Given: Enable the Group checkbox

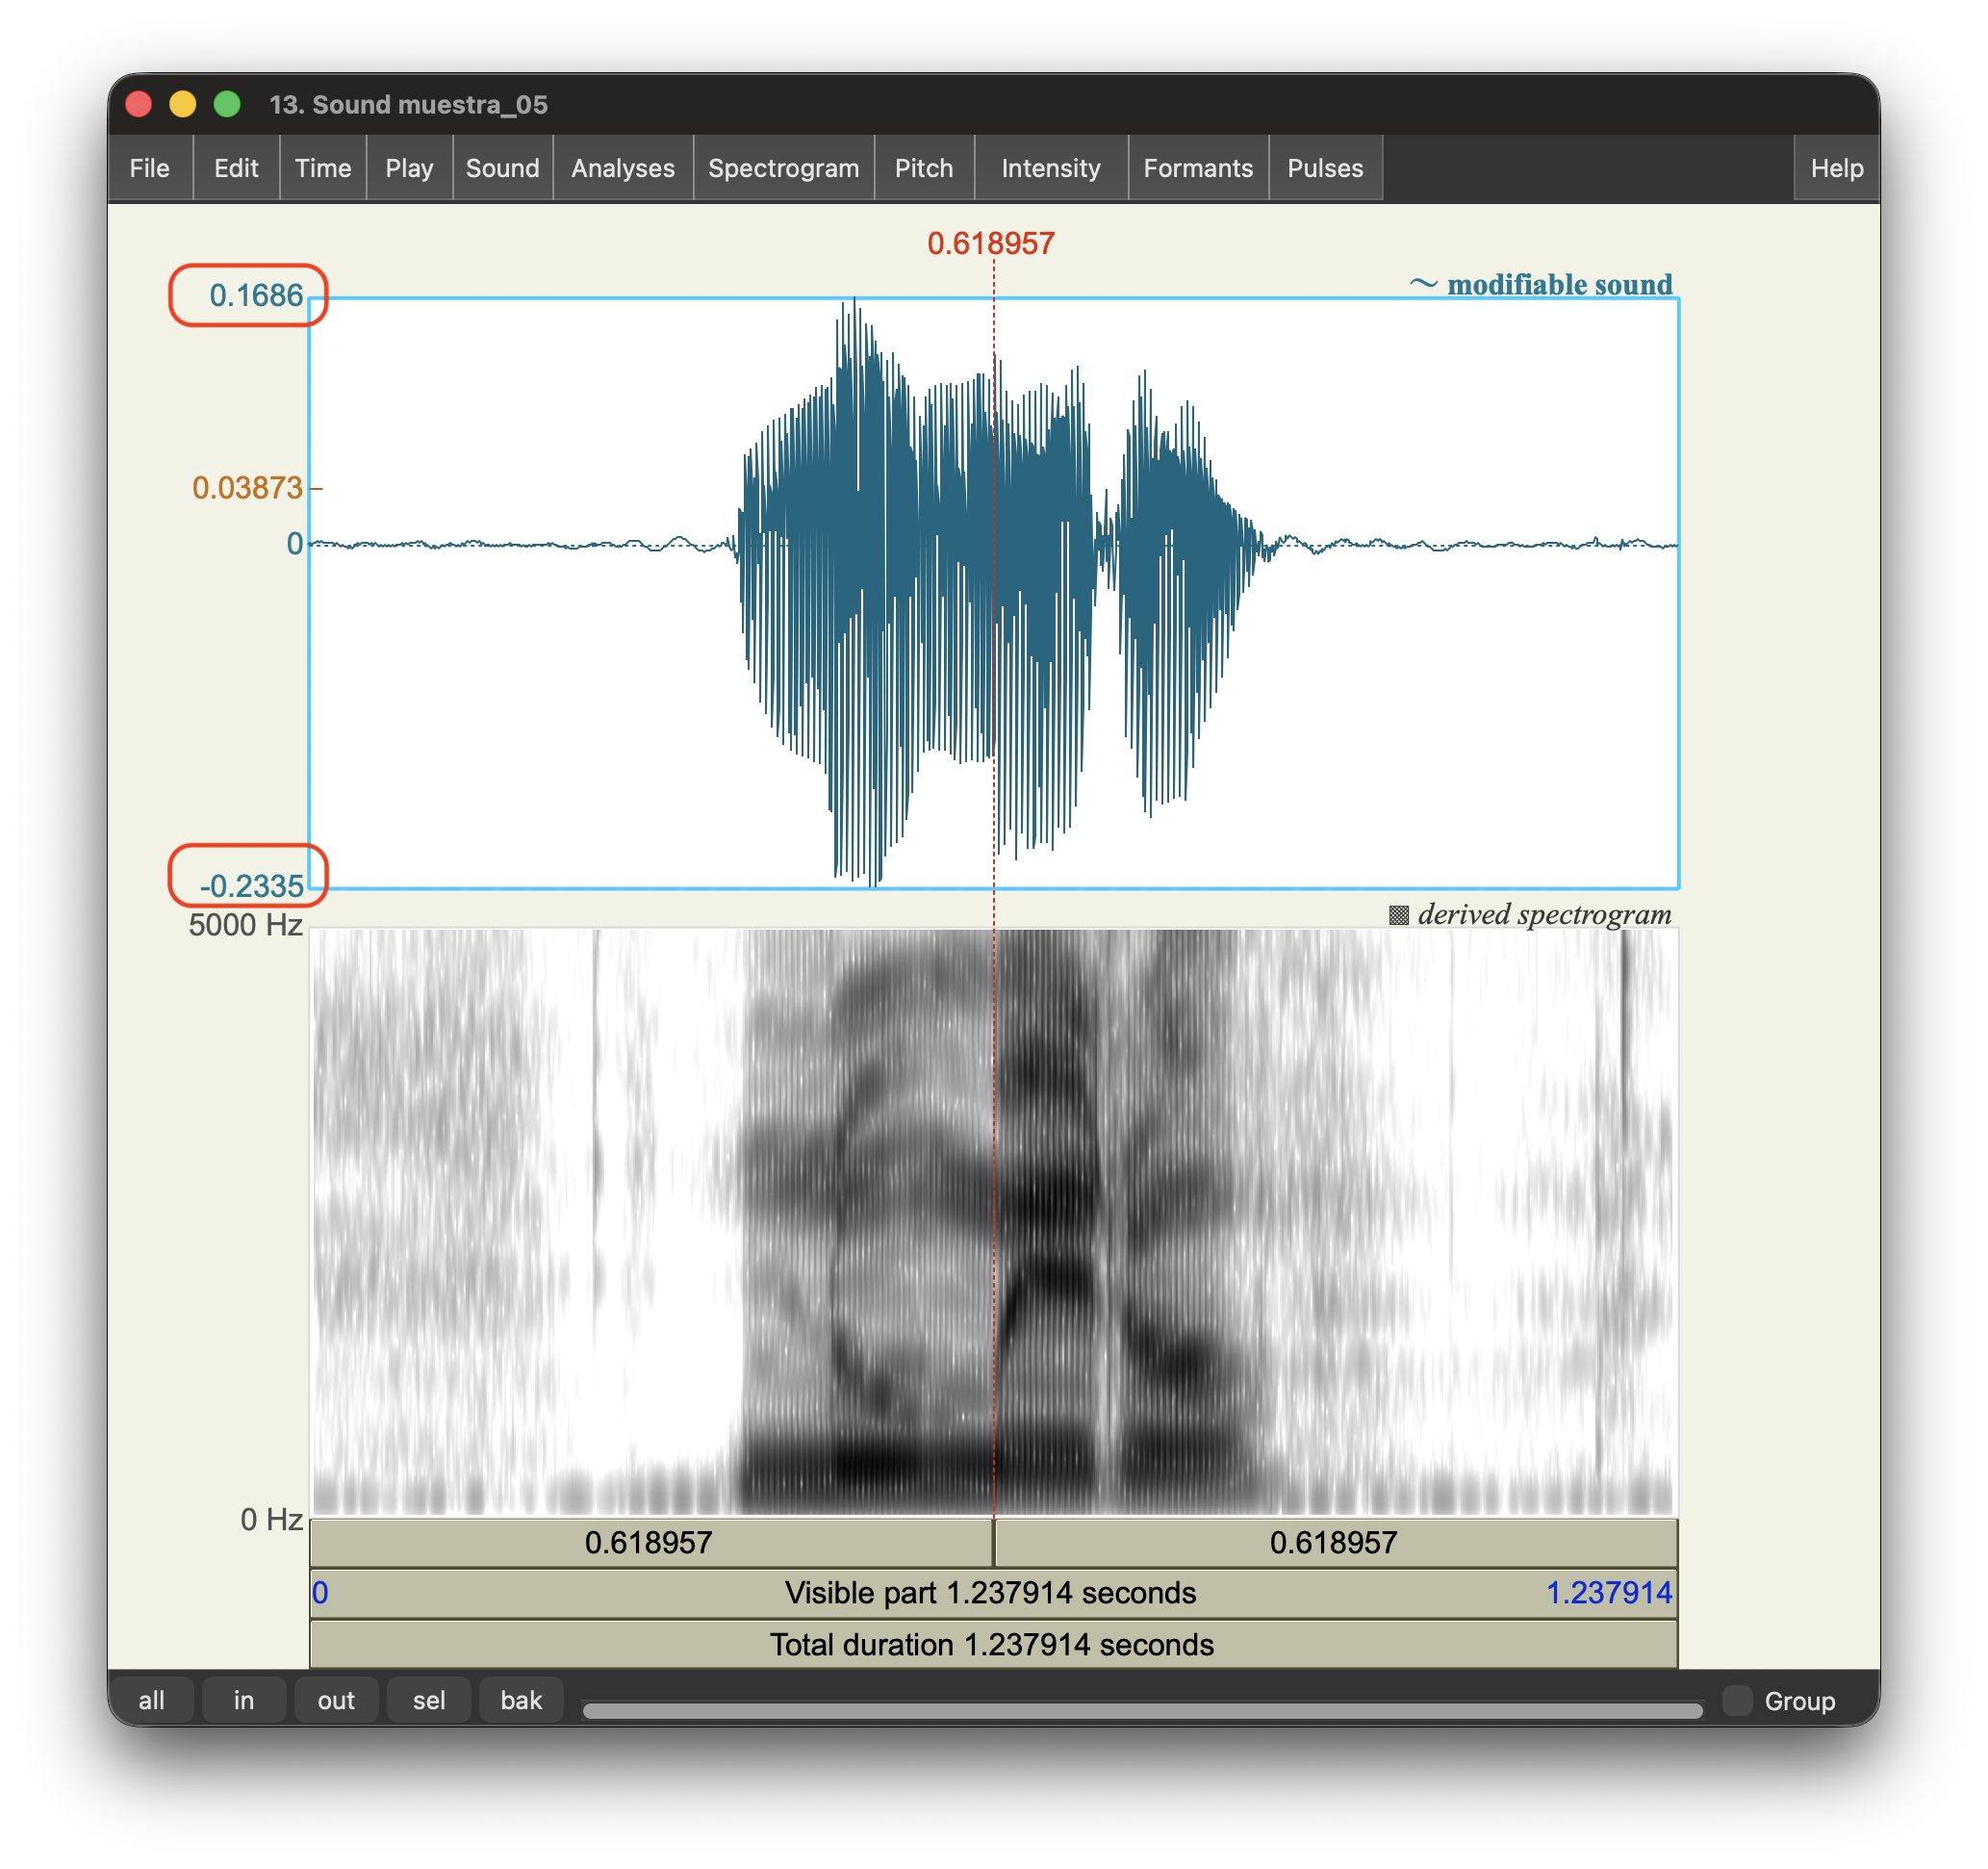Looking at the screenshot, I should pos(1737,1699).
